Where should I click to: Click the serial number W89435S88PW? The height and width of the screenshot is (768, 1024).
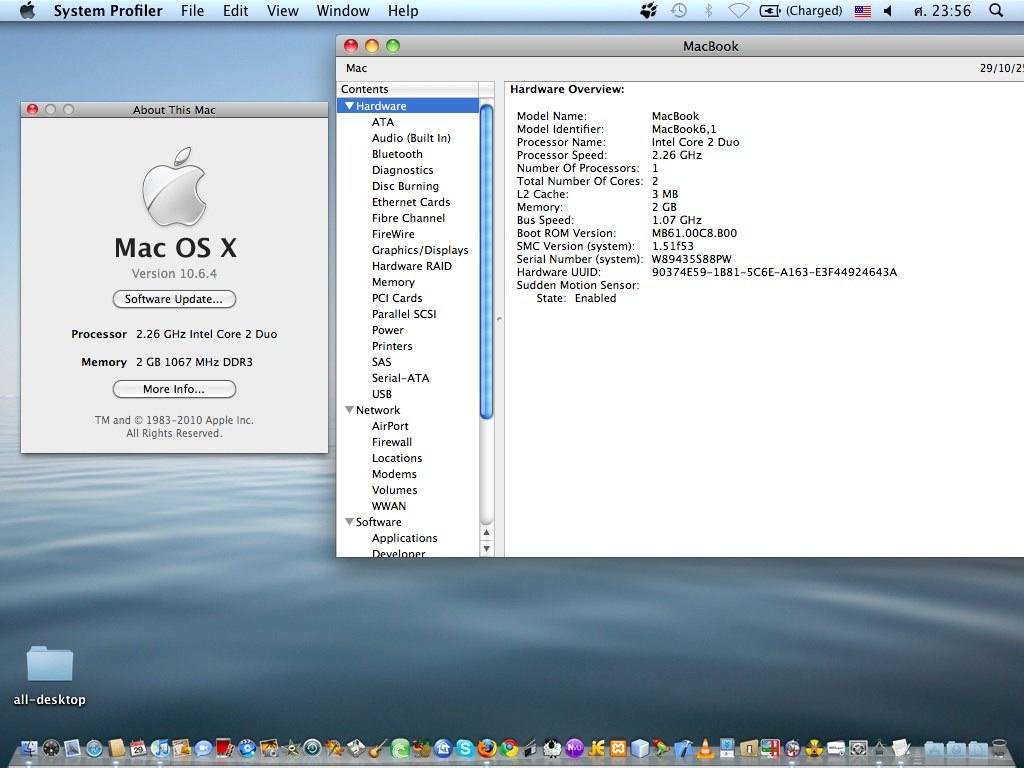[x=692, y=259]
